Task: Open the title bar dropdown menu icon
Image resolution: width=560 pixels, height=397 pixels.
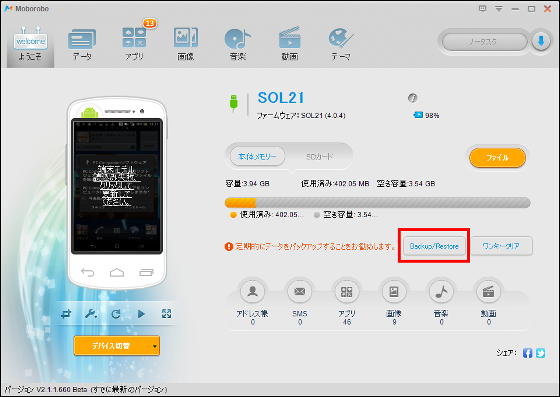Action: pos(499,9)
